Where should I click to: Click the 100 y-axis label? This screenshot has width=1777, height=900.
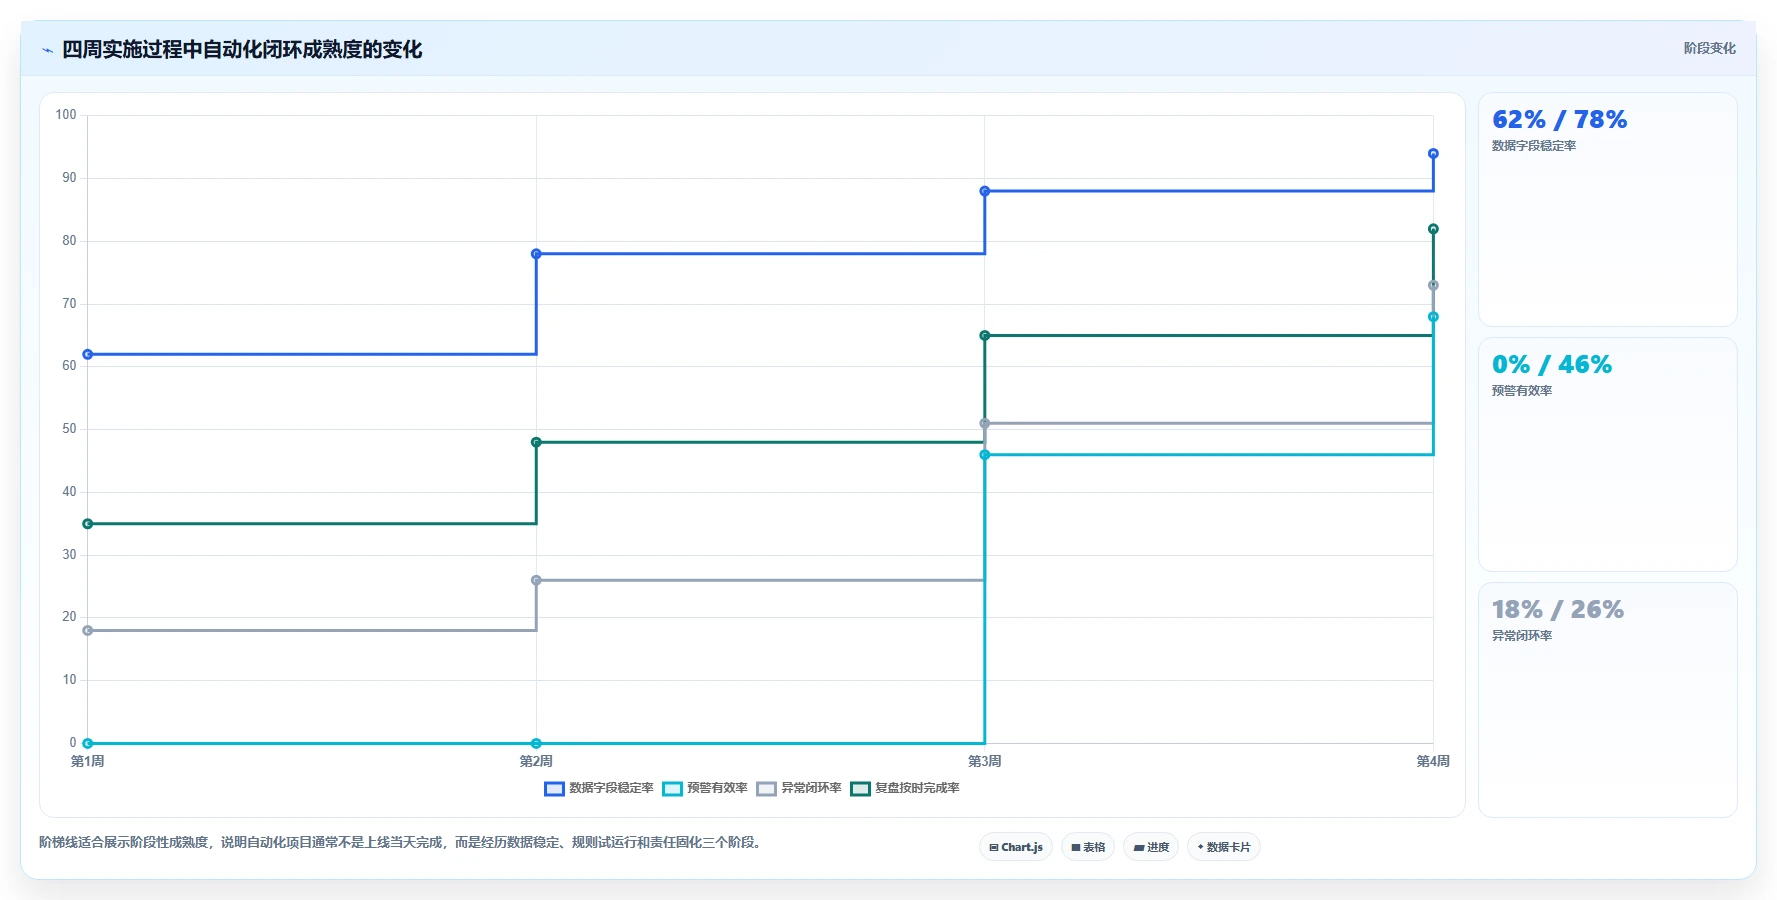[x=66, y=115]
